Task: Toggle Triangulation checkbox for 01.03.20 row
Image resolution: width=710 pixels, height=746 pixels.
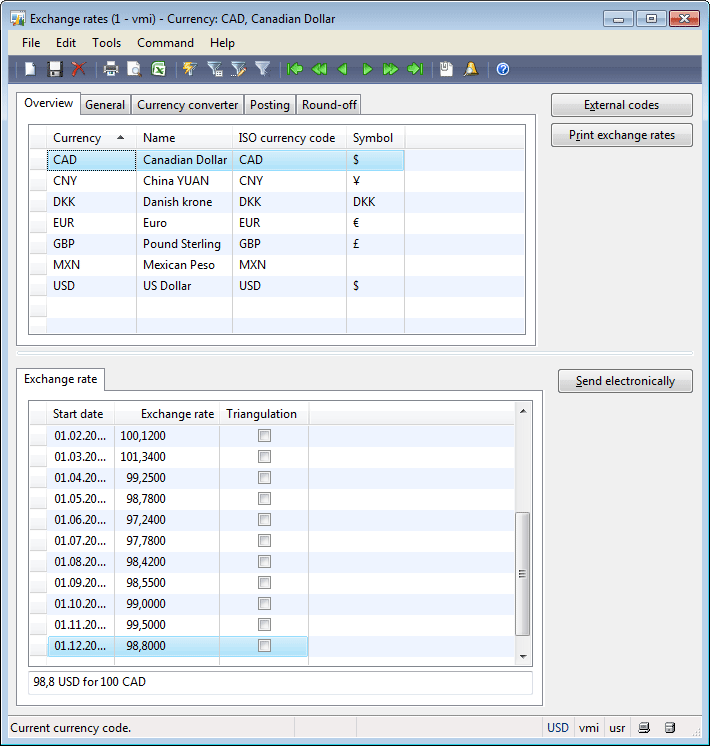Action: pos(264,456)
